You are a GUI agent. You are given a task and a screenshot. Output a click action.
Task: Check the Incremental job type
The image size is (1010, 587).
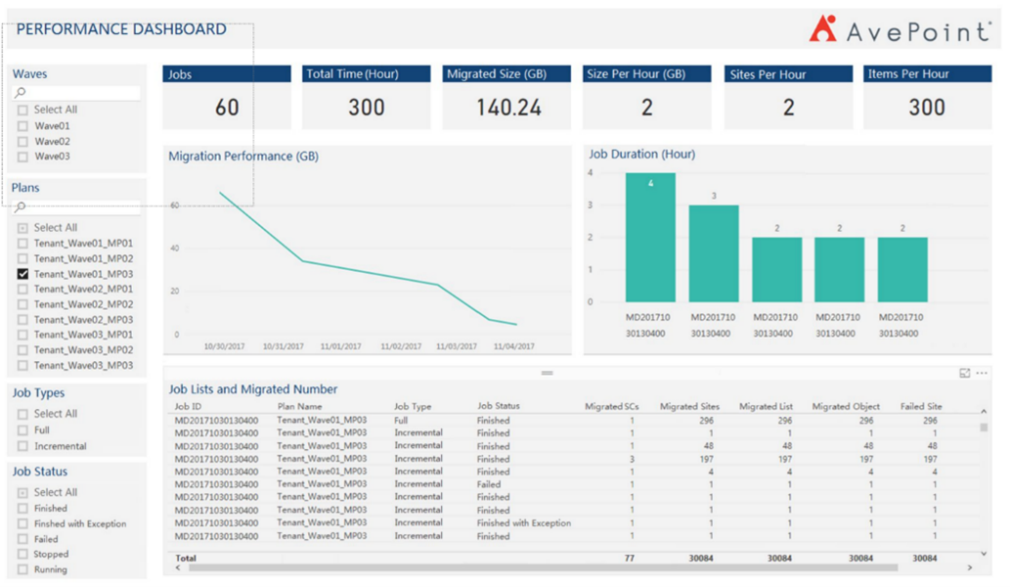click(x=23, y=447)
